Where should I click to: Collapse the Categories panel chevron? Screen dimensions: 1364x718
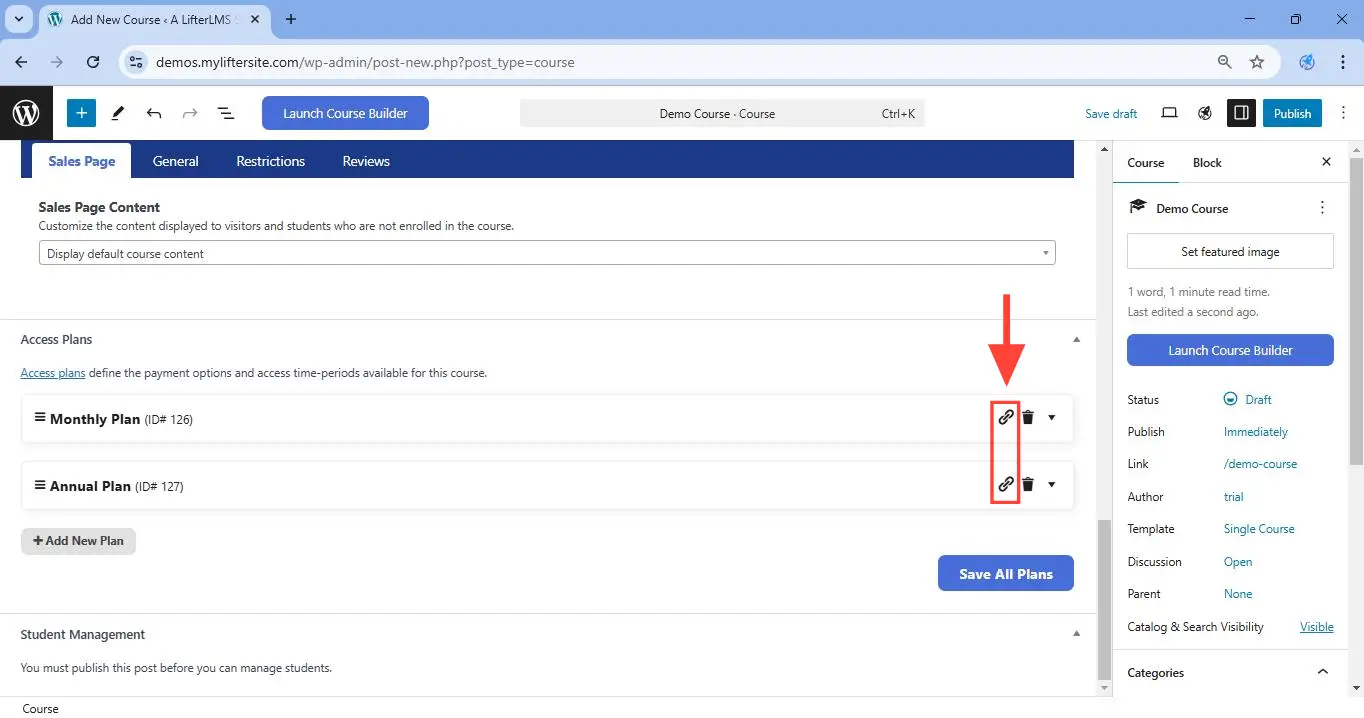[1322, 672]
